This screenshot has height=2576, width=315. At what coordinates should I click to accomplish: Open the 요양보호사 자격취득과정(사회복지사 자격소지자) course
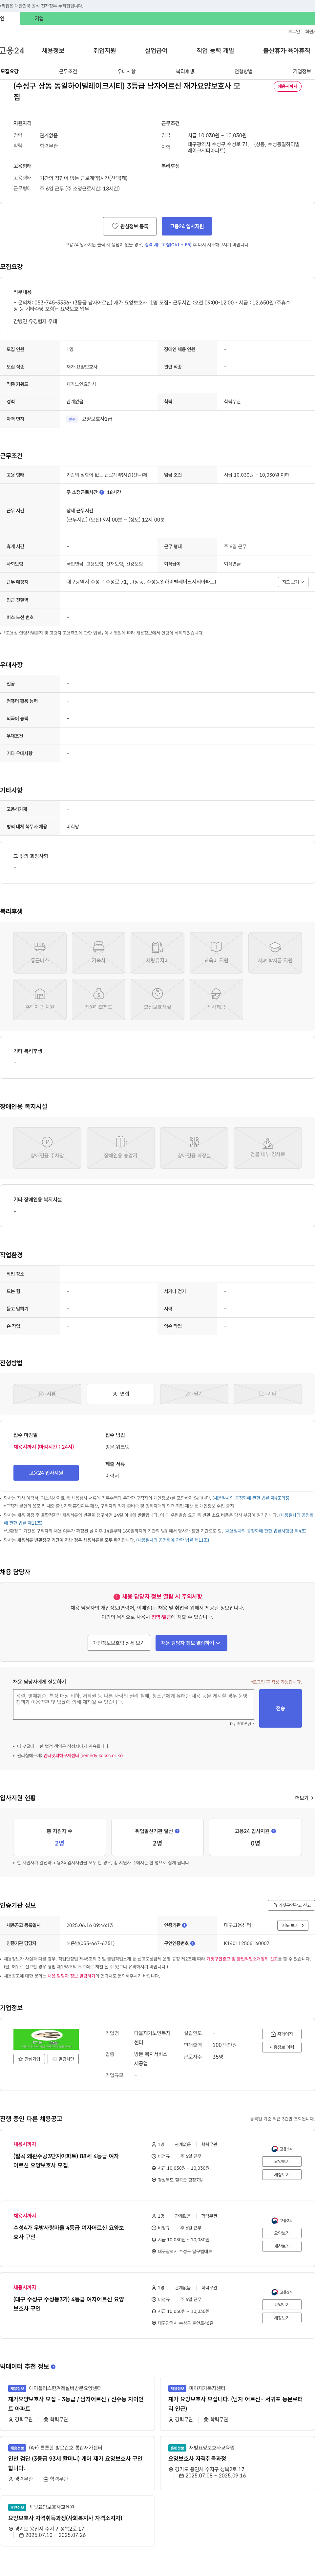pyautogui.click(x=65, y=2518)
